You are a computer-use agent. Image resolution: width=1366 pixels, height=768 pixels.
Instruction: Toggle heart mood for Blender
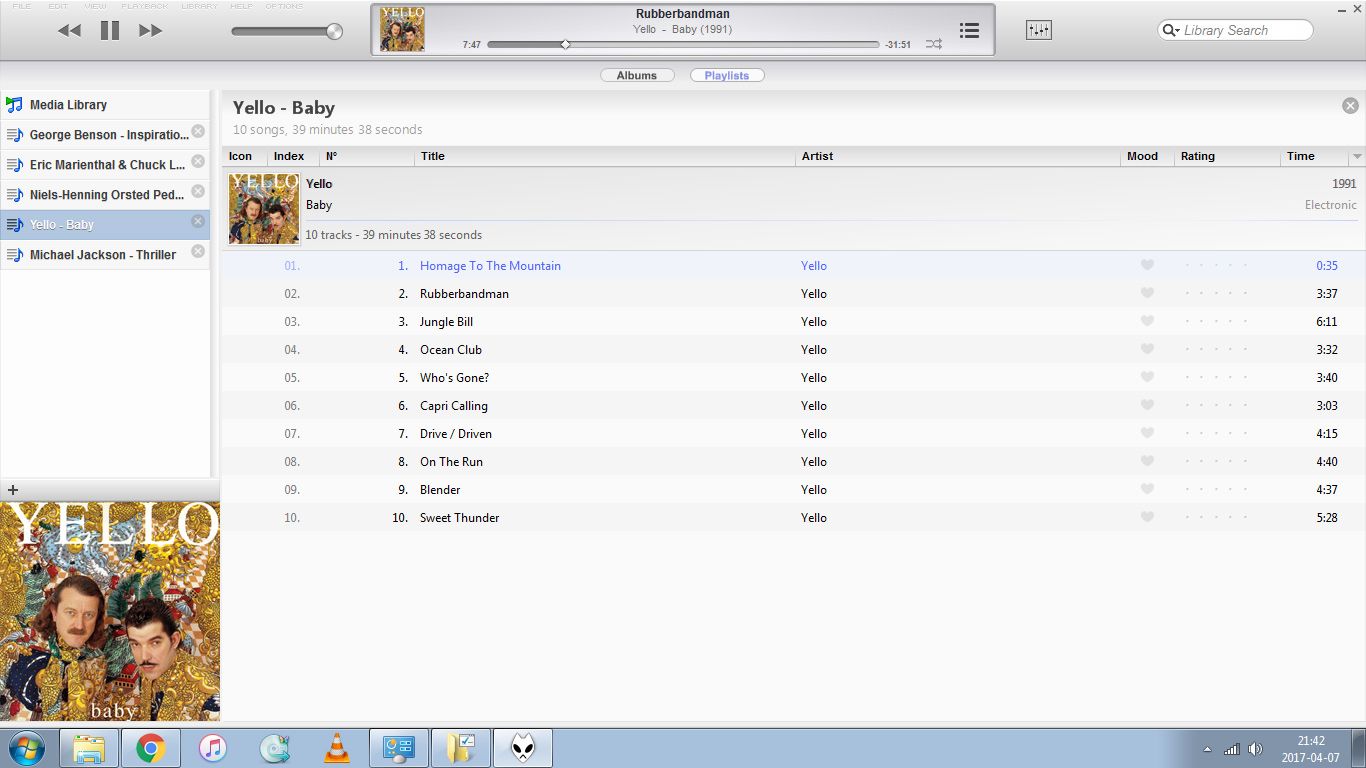pos(1147,489)
